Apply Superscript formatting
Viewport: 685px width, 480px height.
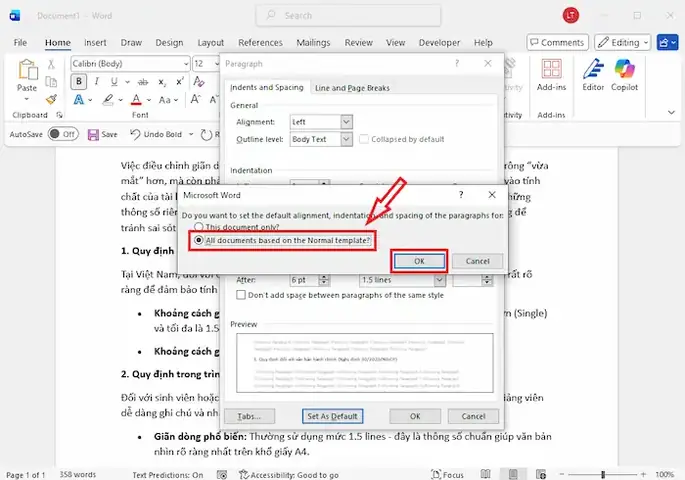[180, 81]
